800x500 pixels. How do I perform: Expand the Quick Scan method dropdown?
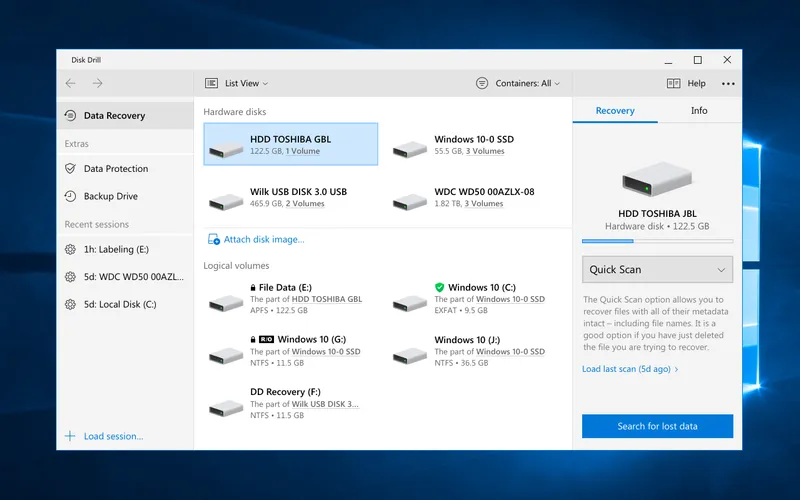coord(657,269)
